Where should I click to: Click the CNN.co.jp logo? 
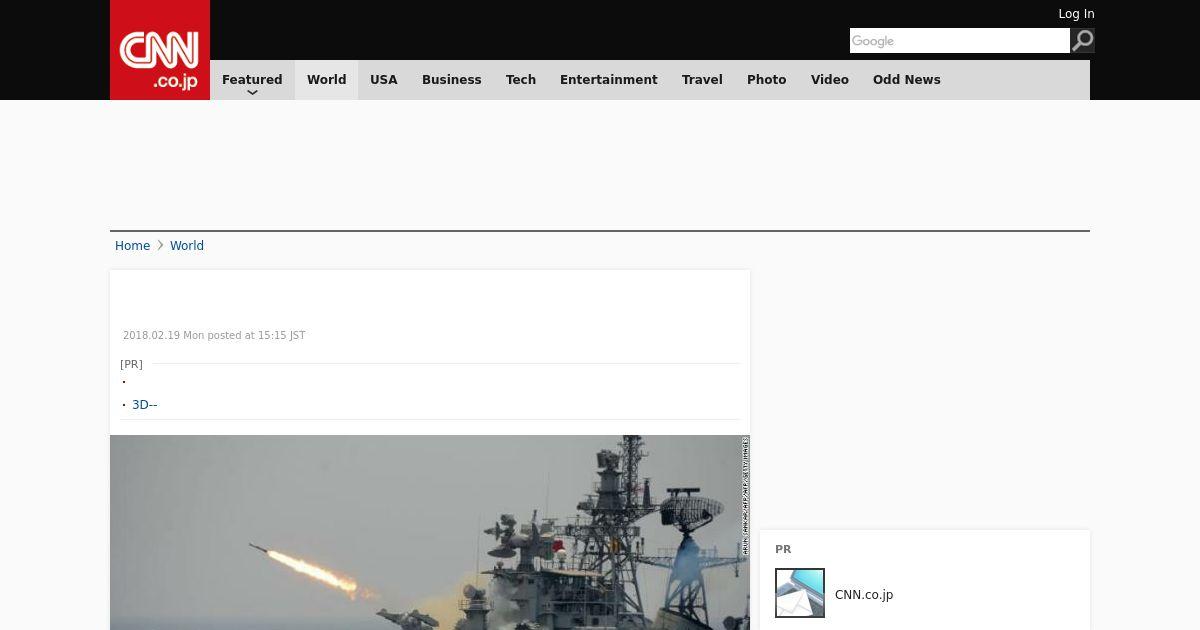[x=160, y=50]
